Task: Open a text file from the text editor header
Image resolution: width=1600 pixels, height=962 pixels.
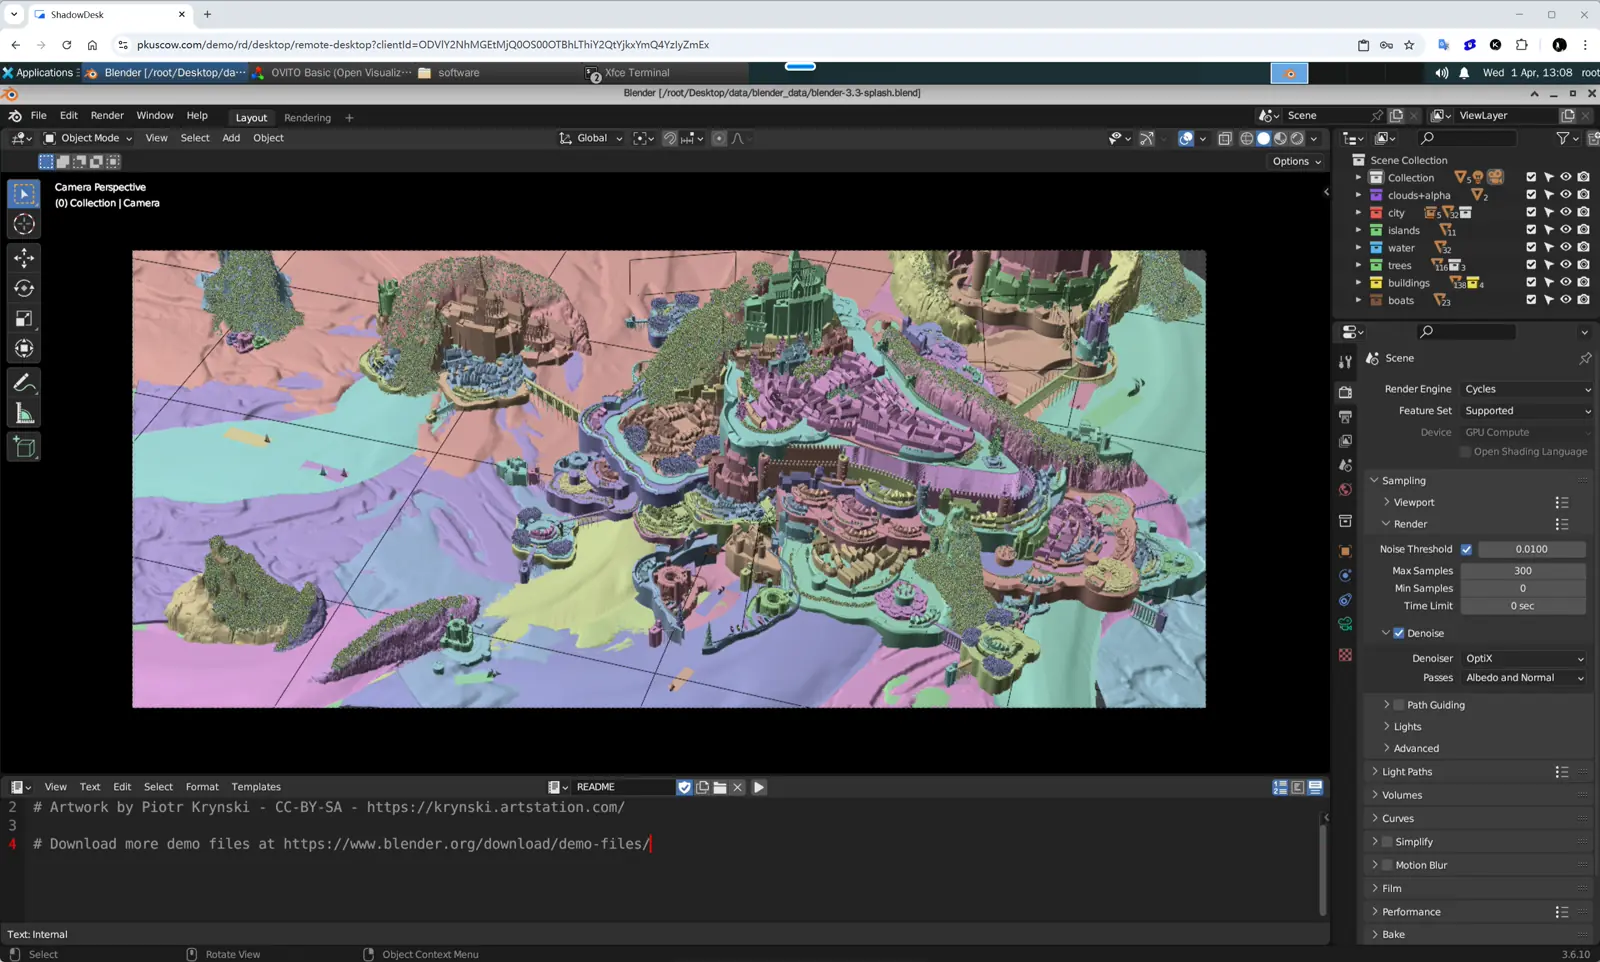Action: 720,788
